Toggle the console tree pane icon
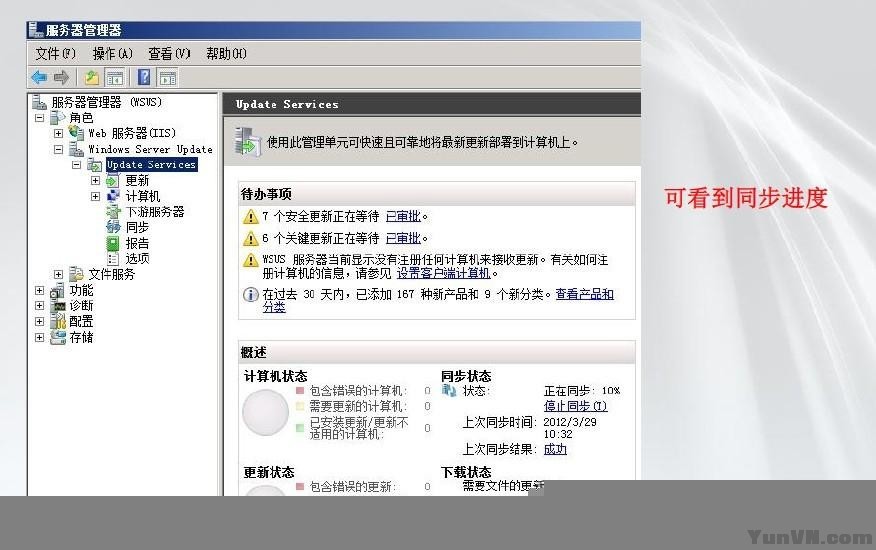Viewport: 876px width, 550px height. point(115,78)
